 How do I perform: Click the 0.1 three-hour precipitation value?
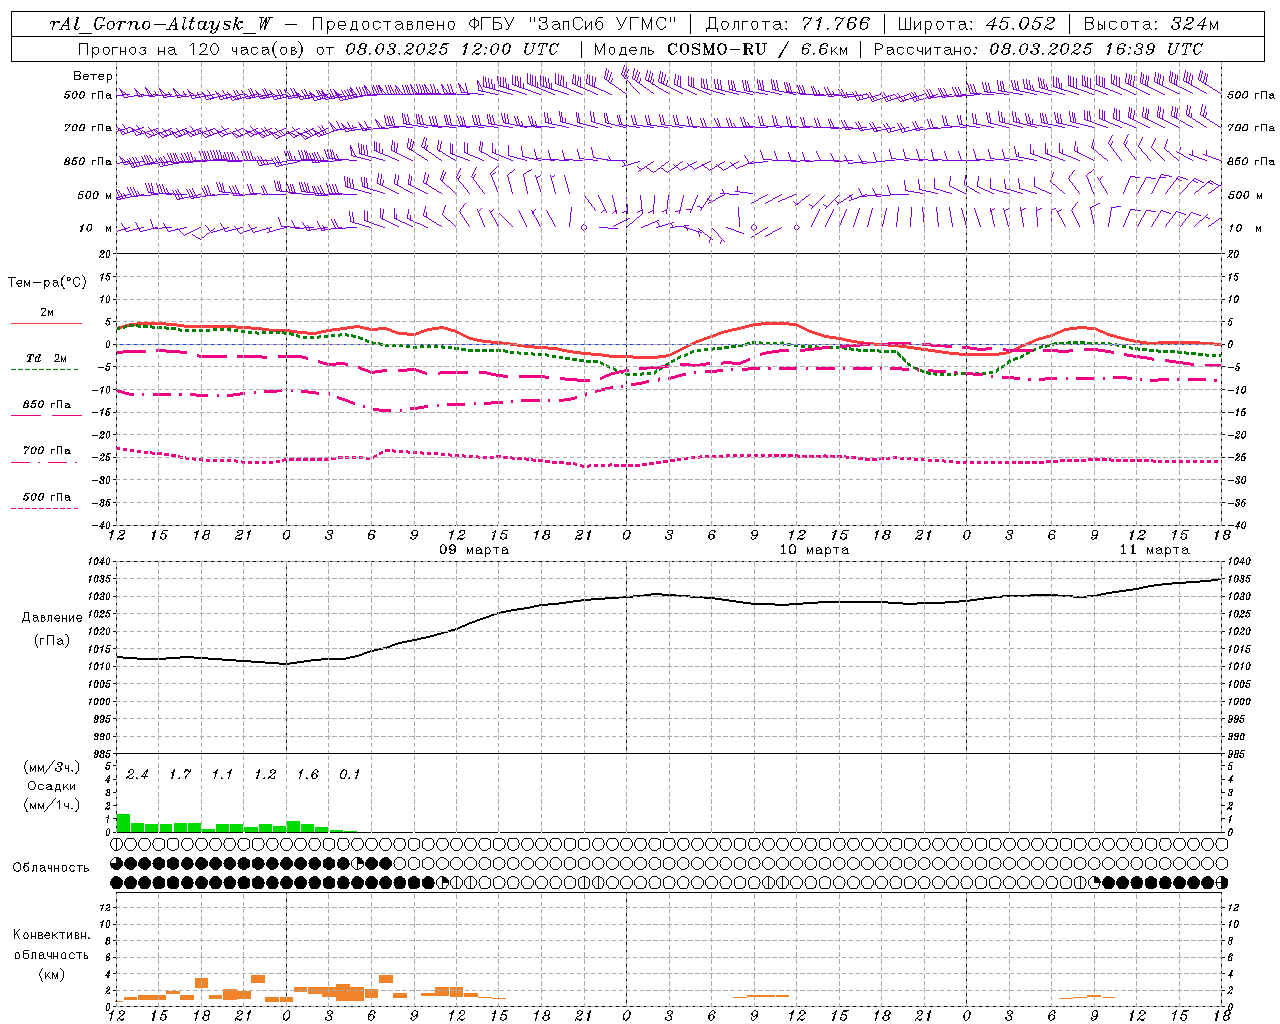click(350, 774)
